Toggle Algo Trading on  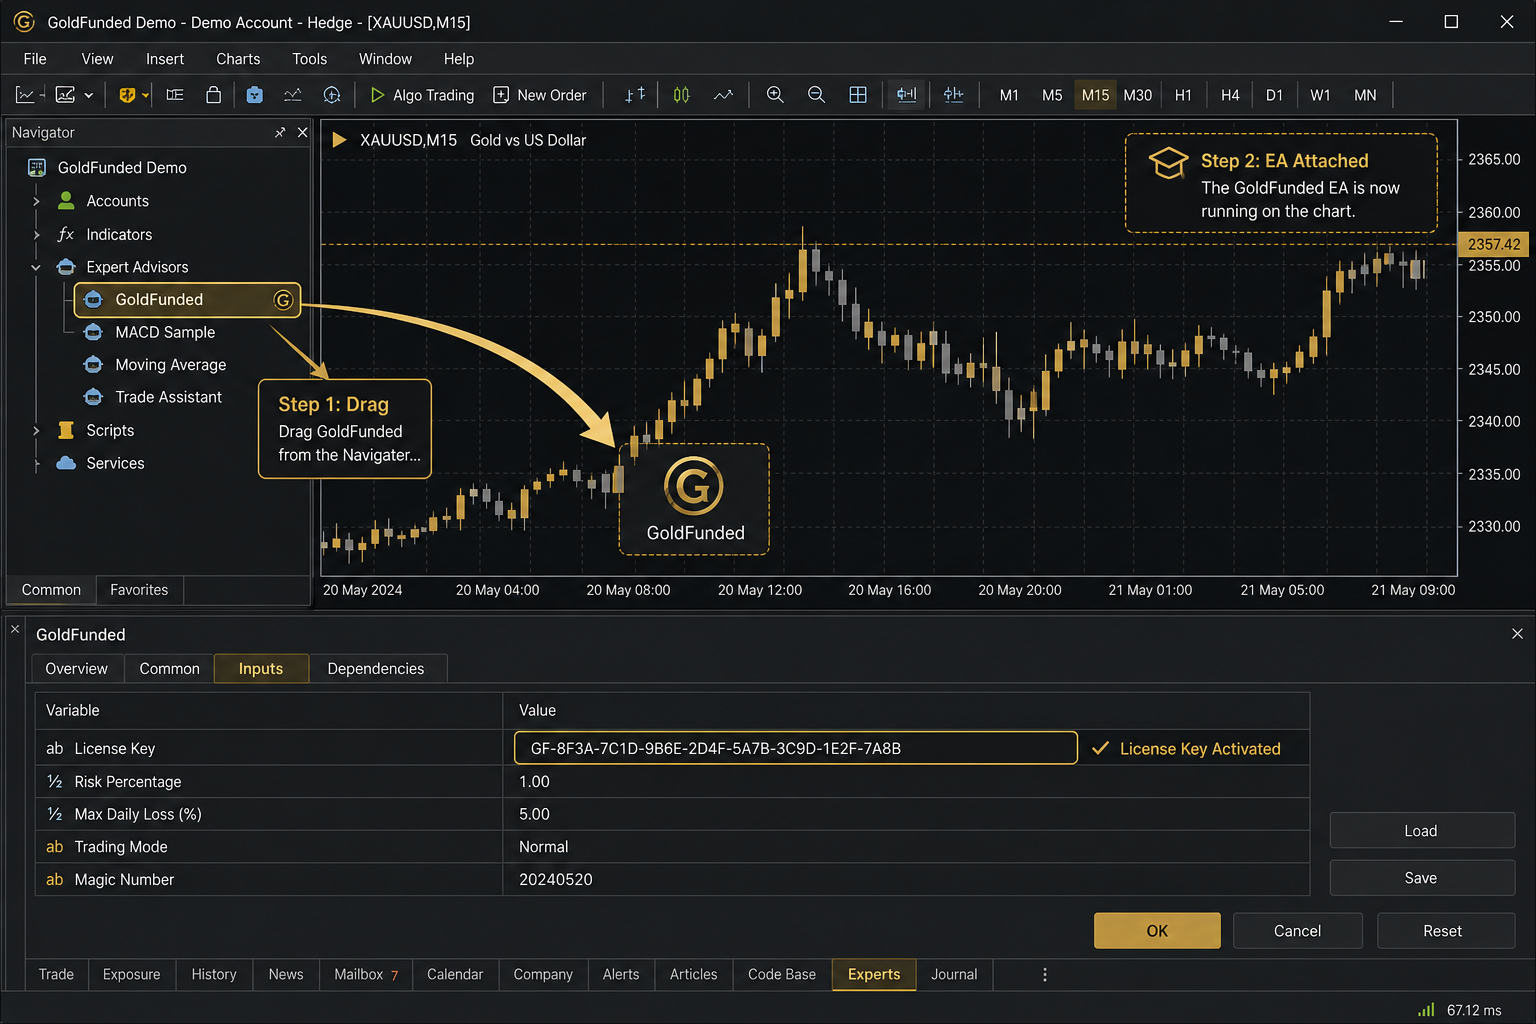click(x=422, y=95)
